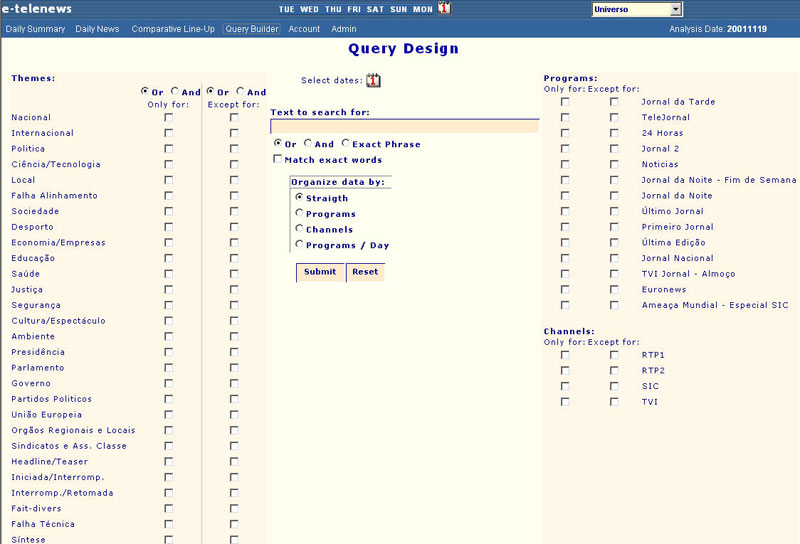Check Only for Politica theme
Image resolution: width=800 pixels, height=544 pixels.
[x=169, y=149]
